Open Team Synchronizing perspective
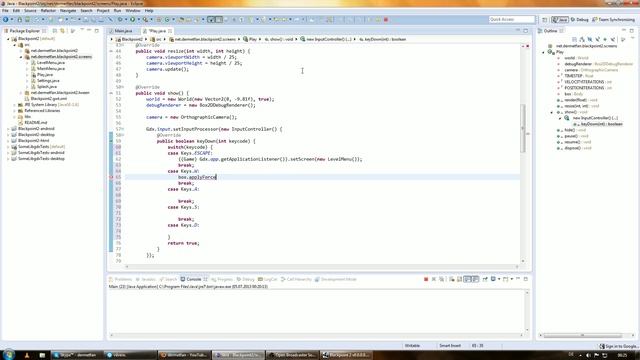This screenshot has height=360, width=640. [613, 20]
